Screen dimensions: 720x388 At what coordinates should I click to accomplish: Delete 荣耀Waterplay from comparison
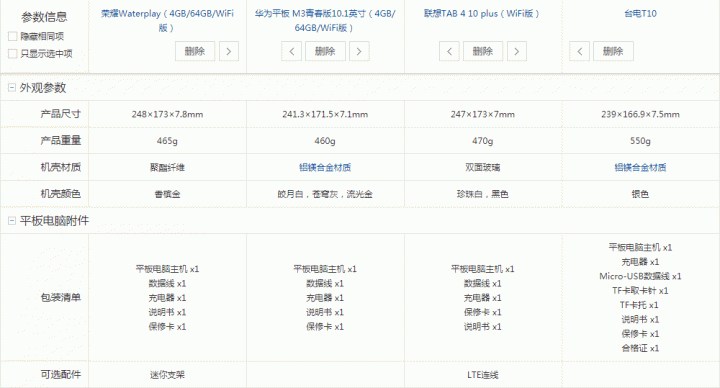pos(195,51)
